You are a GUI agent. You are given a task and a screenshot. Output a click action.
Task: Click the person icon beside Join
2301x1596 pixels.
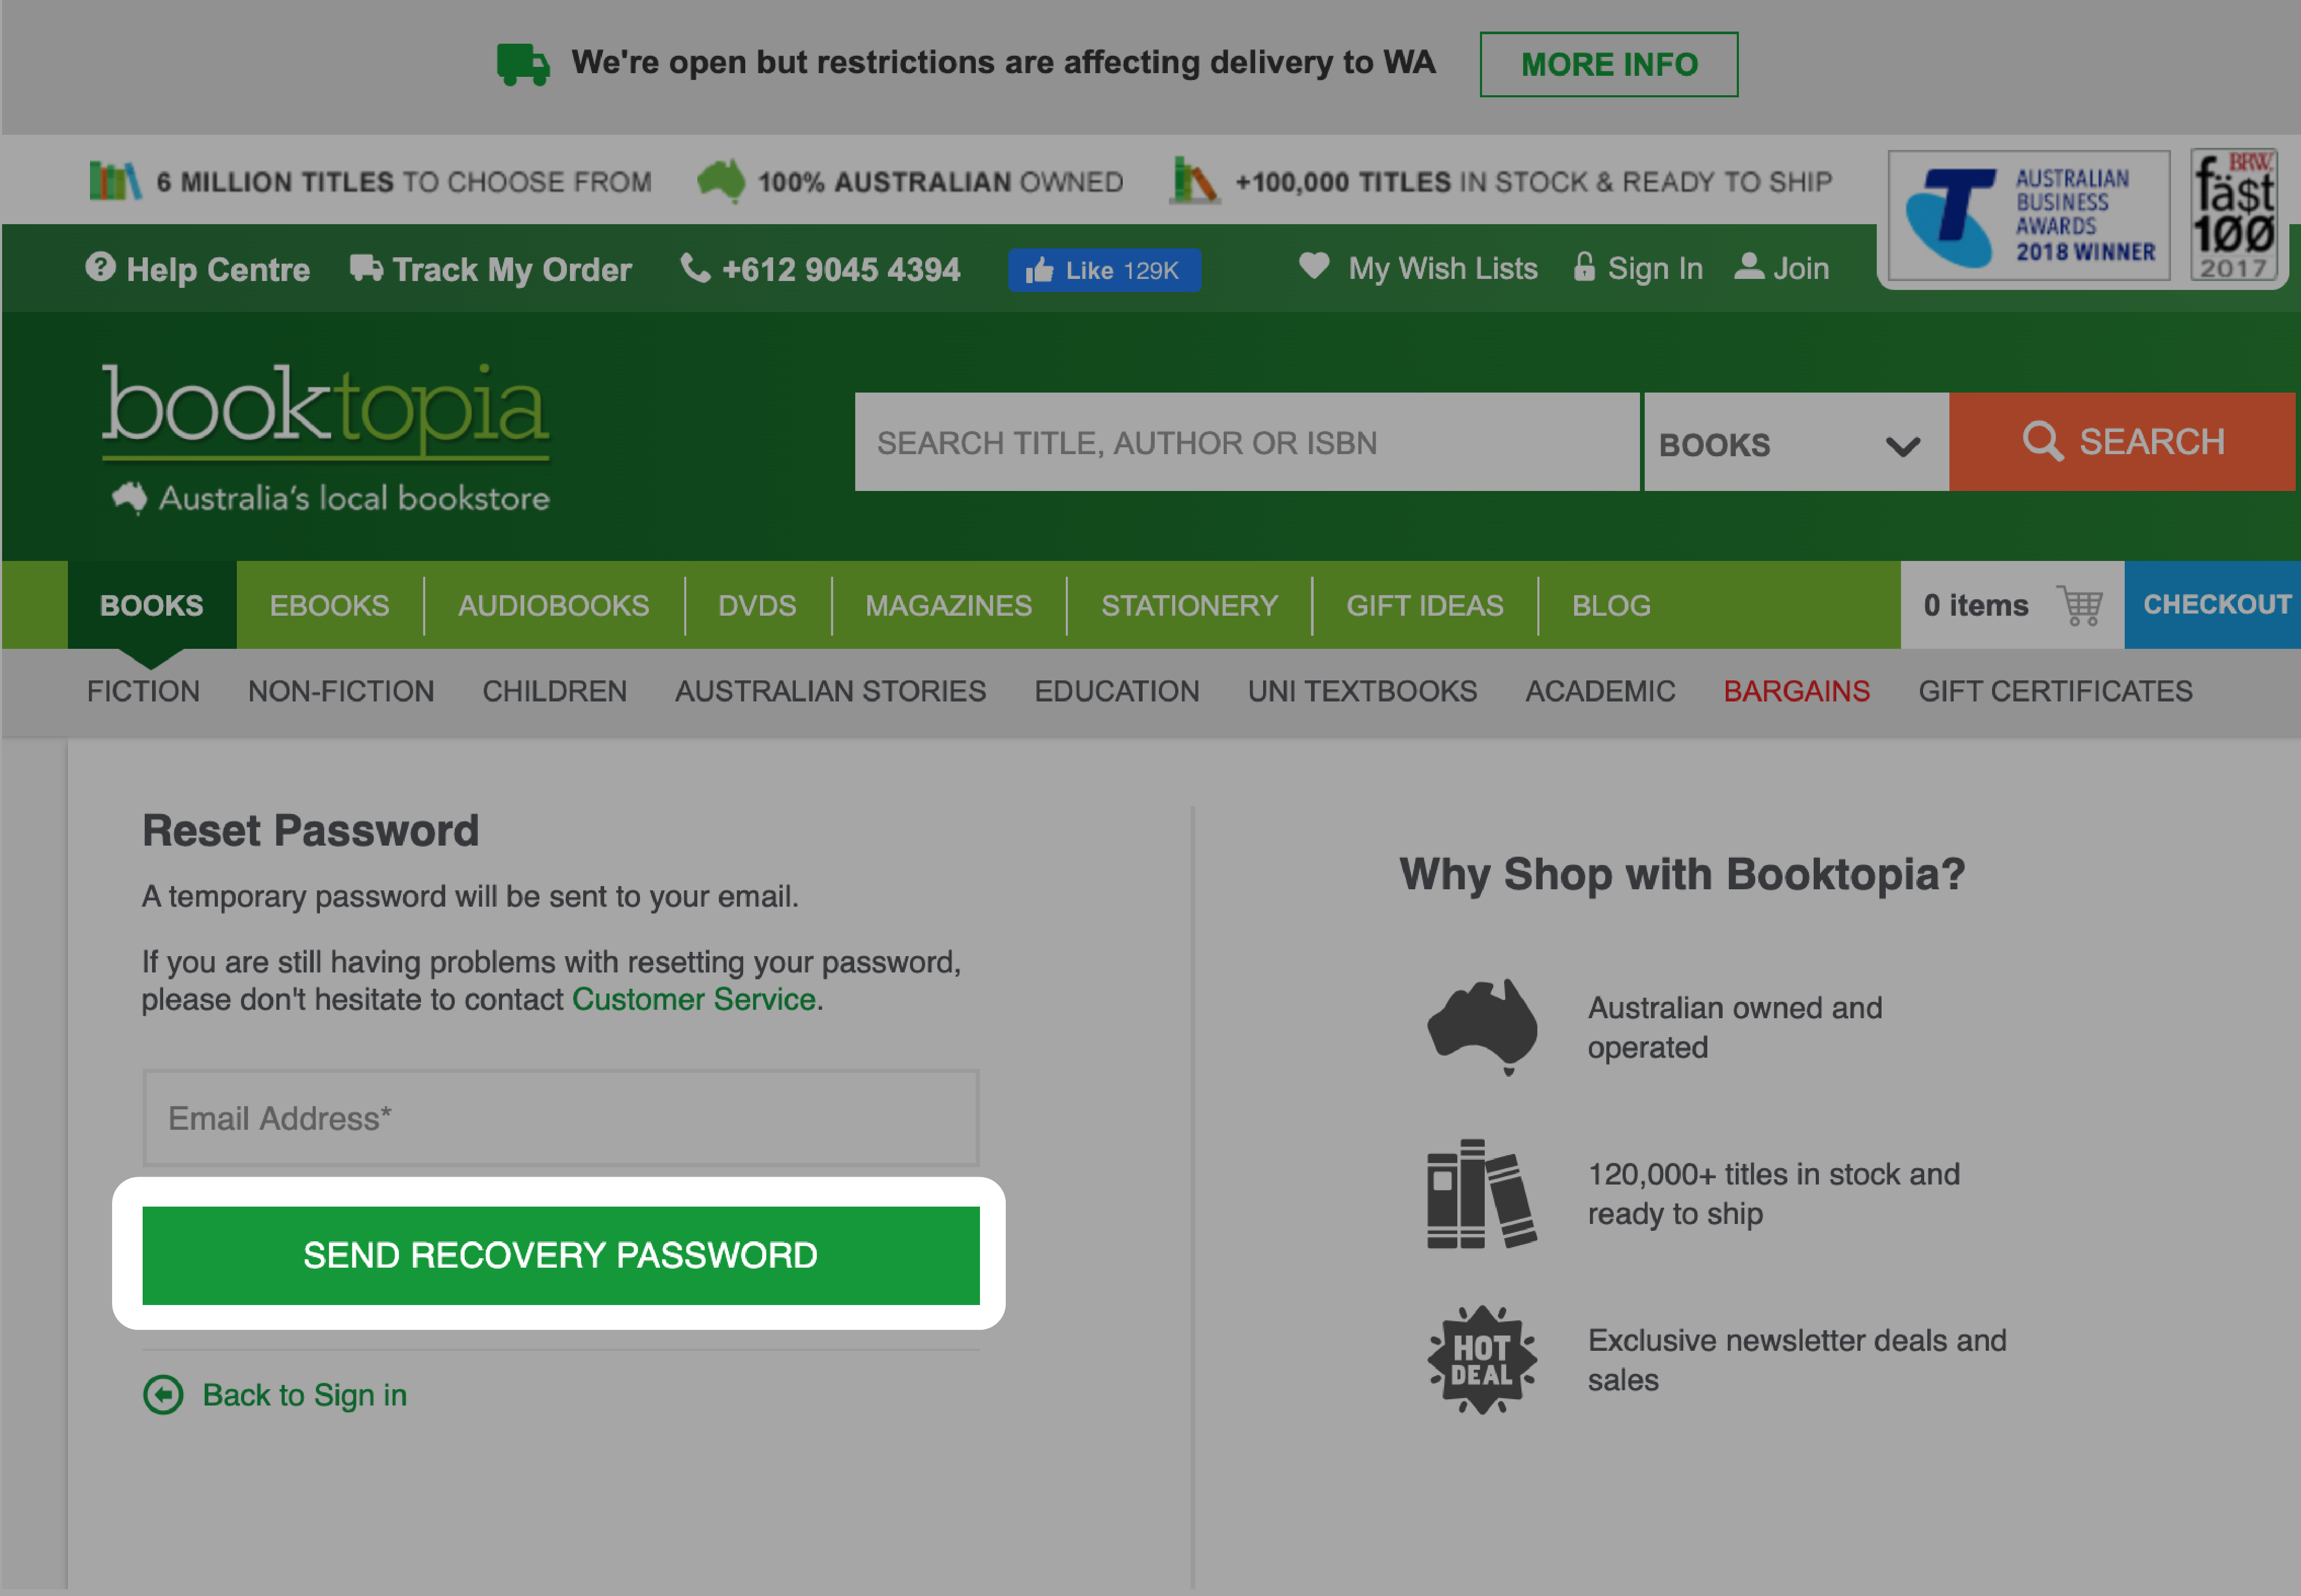coord(1749,267)
